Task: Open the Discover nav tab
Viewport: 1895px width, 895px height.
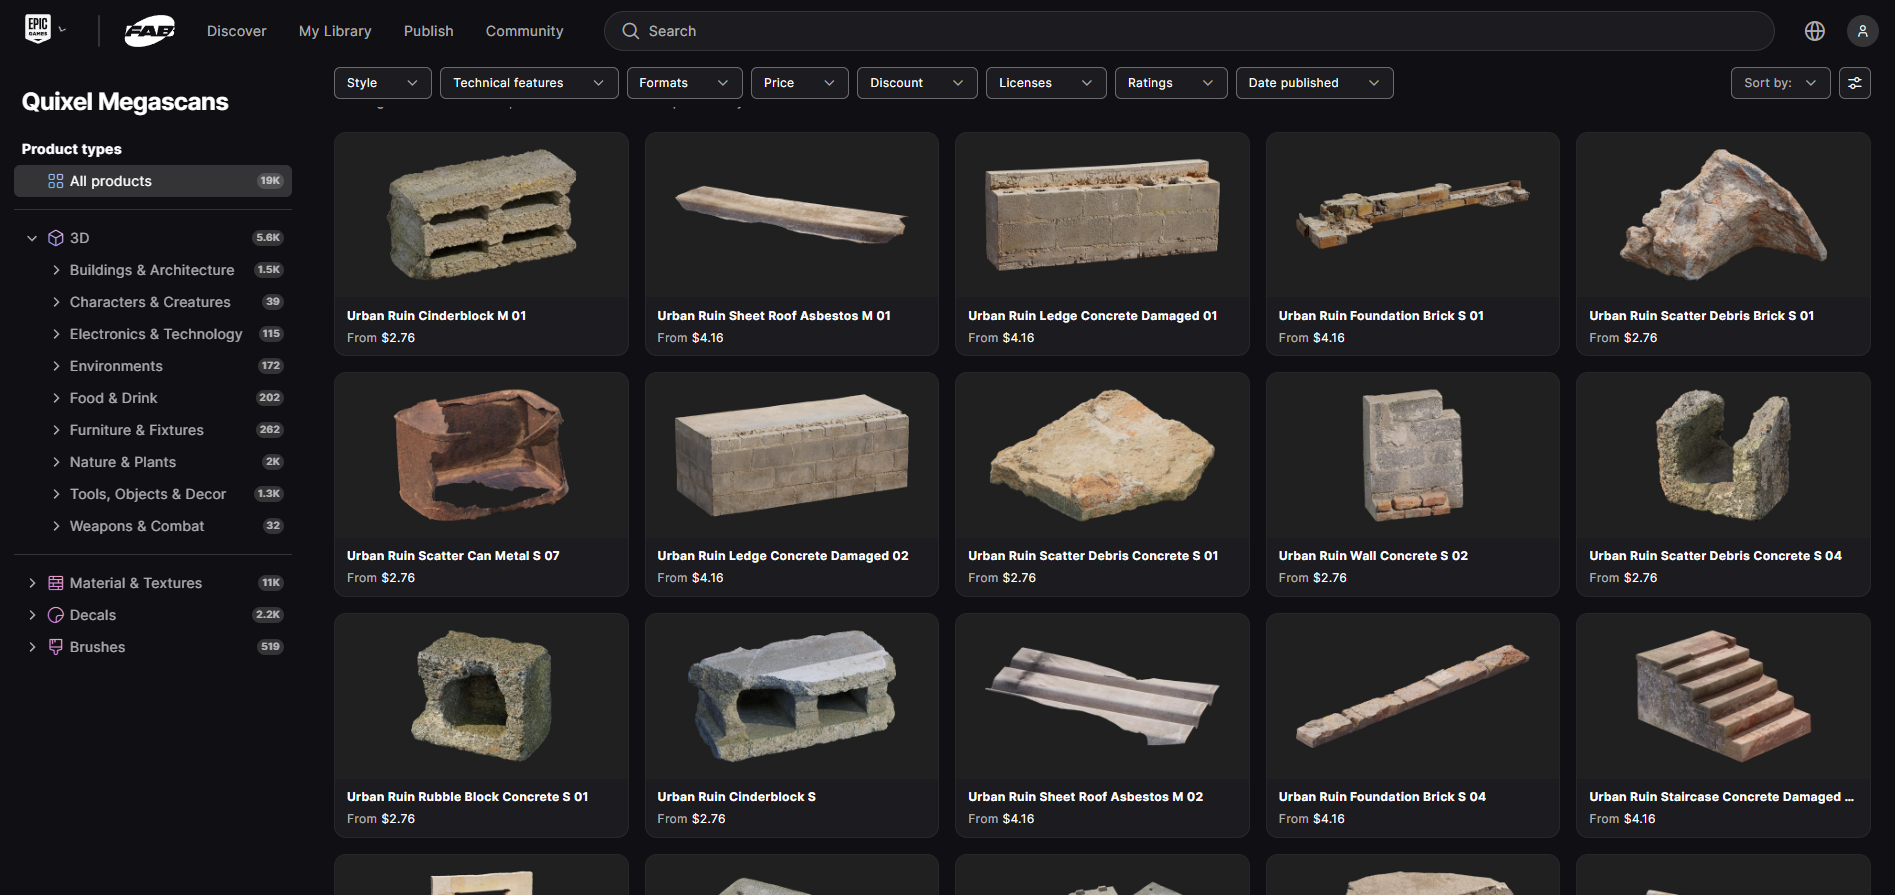Action: point(237,31)
